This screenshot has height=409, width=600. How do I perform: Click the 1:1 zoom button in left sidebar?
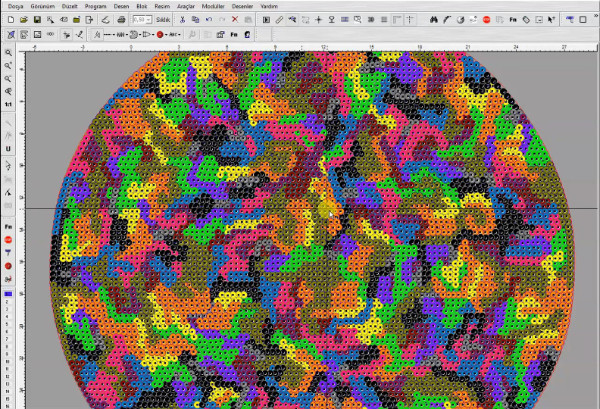tap(8, 104)
